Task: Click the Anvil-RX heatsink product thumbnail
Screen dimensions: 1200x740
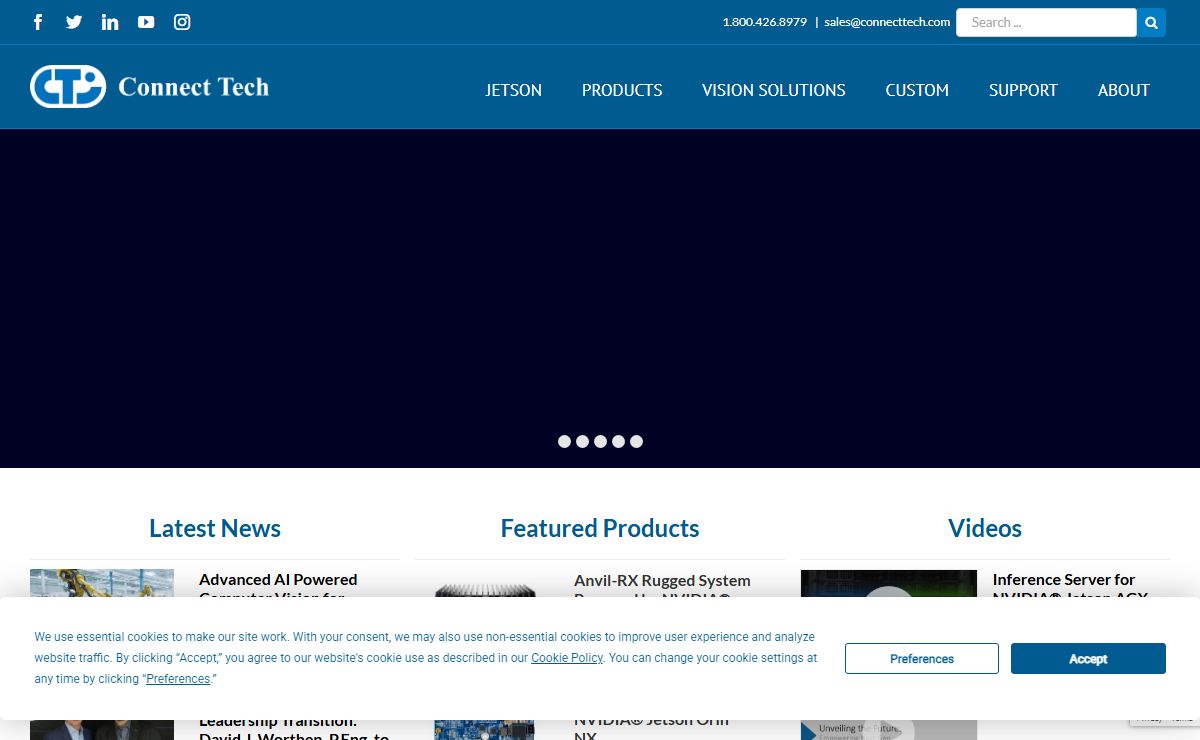Action: click(x=485, y=590)
